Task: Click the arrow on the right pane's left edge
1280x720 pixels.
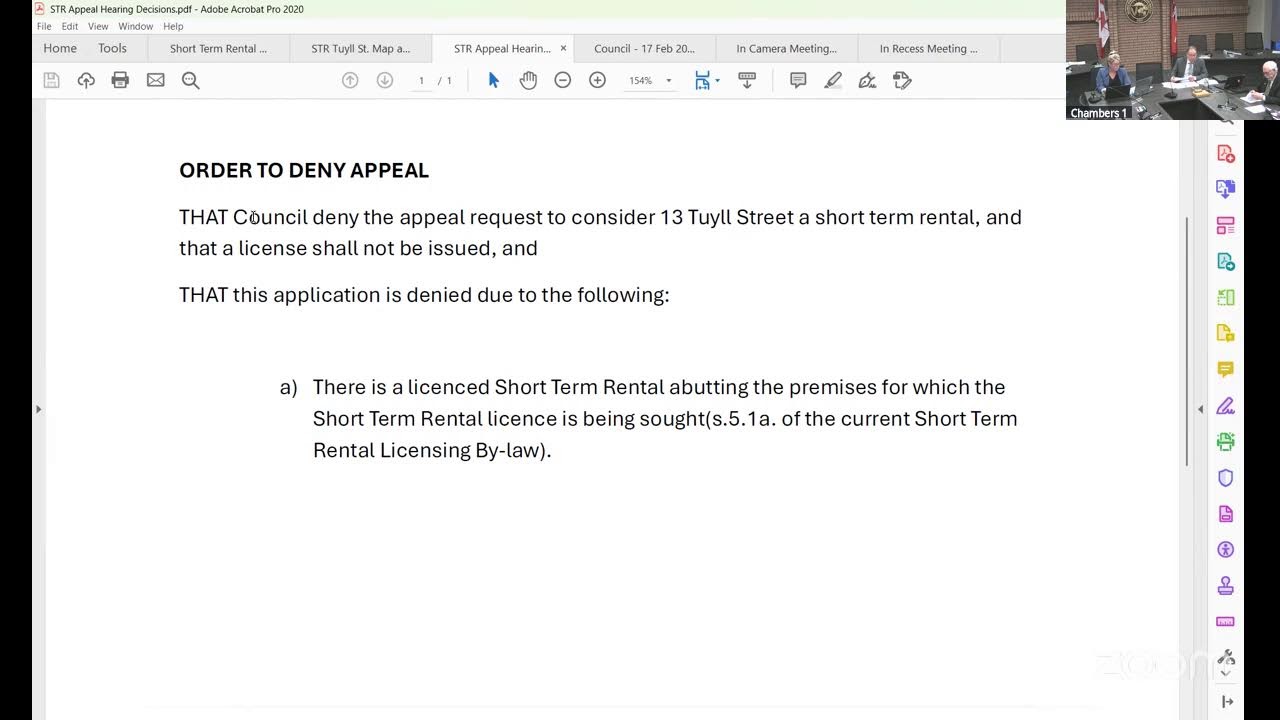Action: tap(1201, 408)
